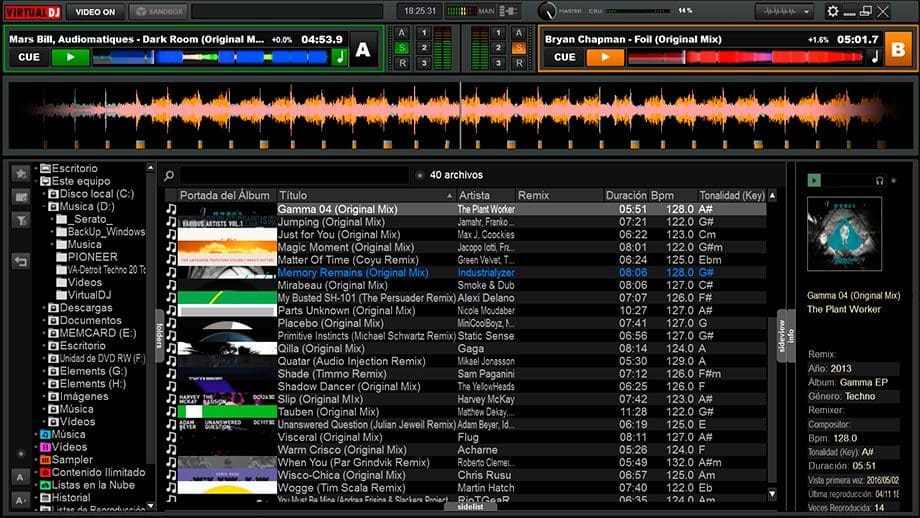The height and width of the screenshot is (518, 920).
Task: Collapse the Este equipo tree node
Action: tap(36, 181)
